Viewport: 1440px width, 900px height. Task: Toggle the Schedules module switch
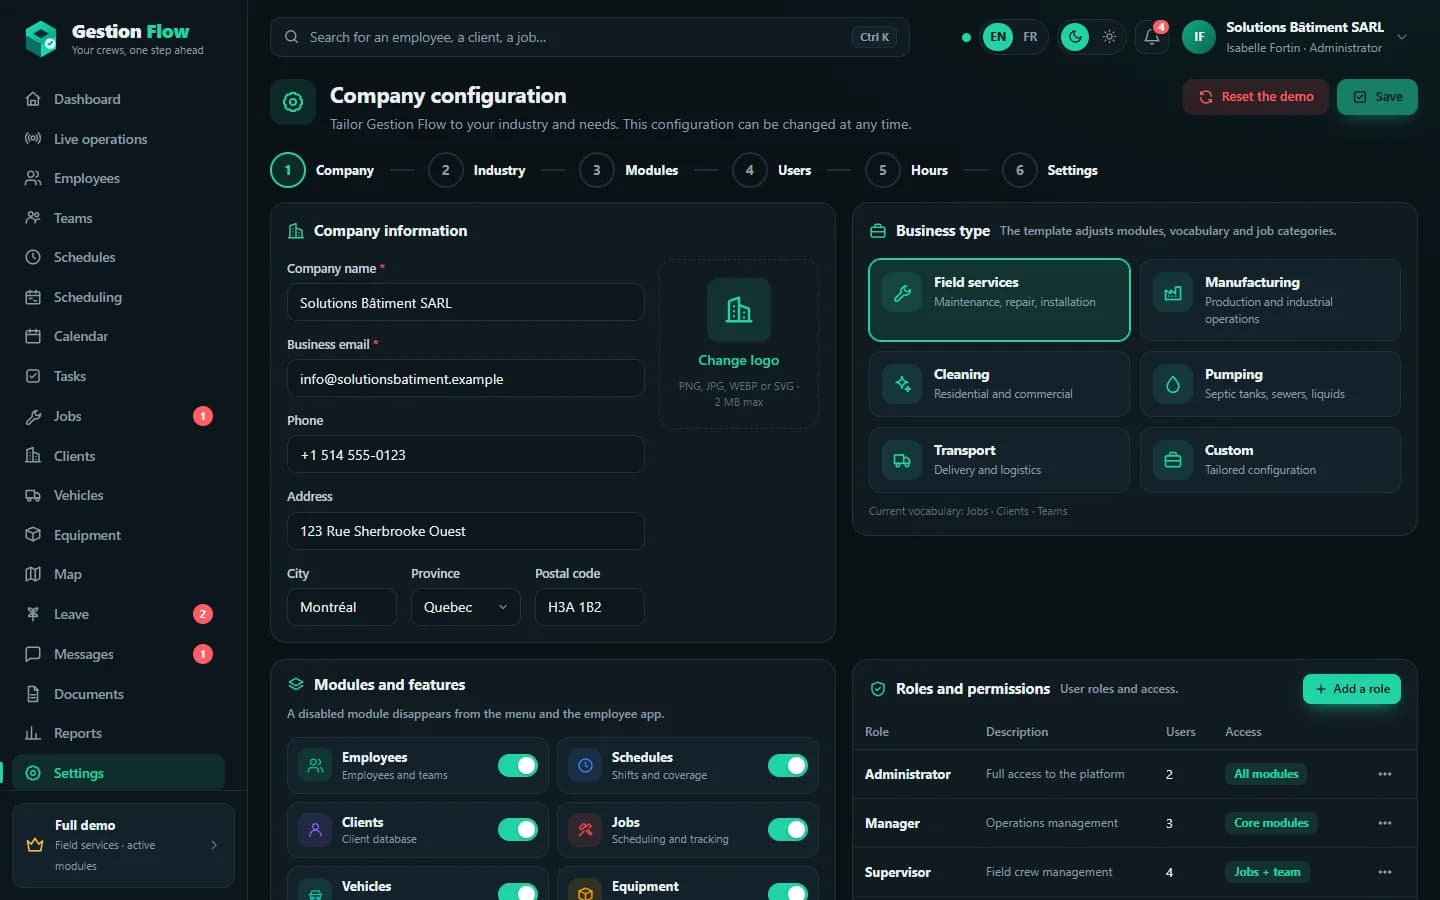click(788, 766)
